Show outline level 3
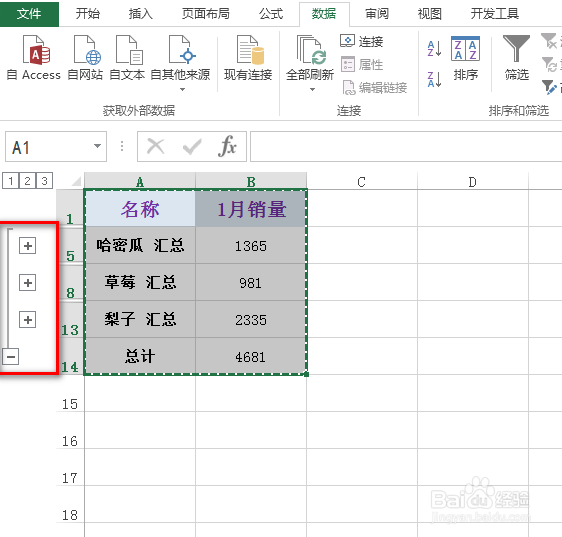562x537 pixels. point(44,181)
